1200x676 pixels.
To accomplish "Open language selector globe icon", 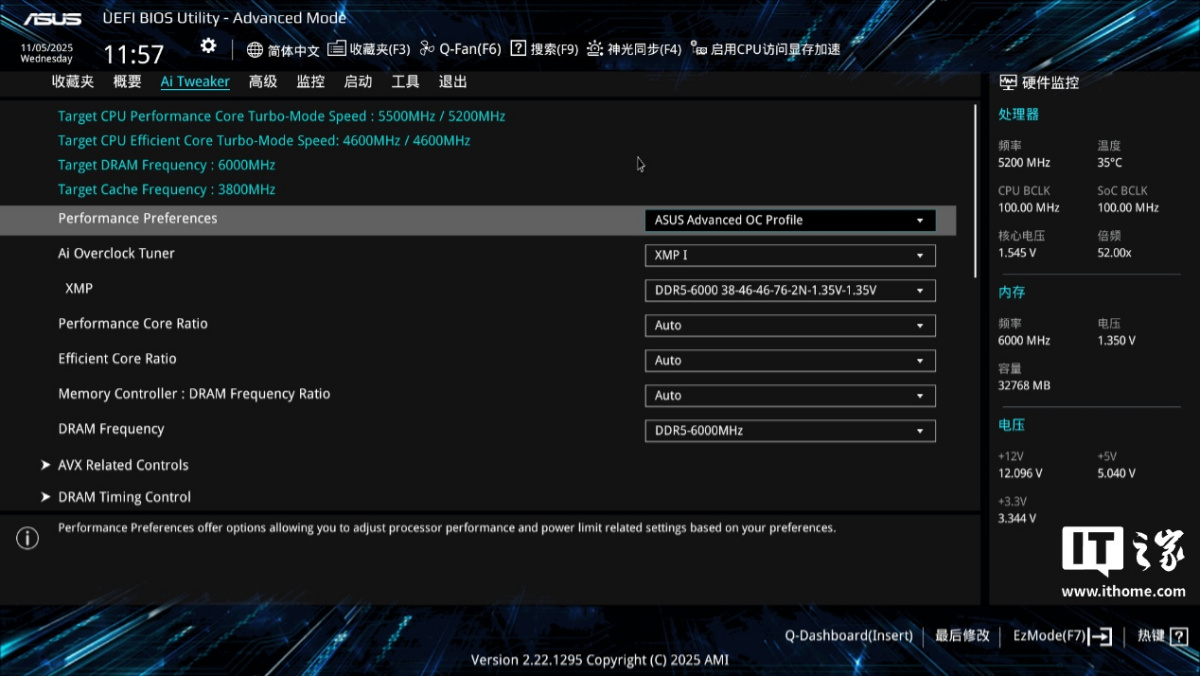I will point(255,50).
